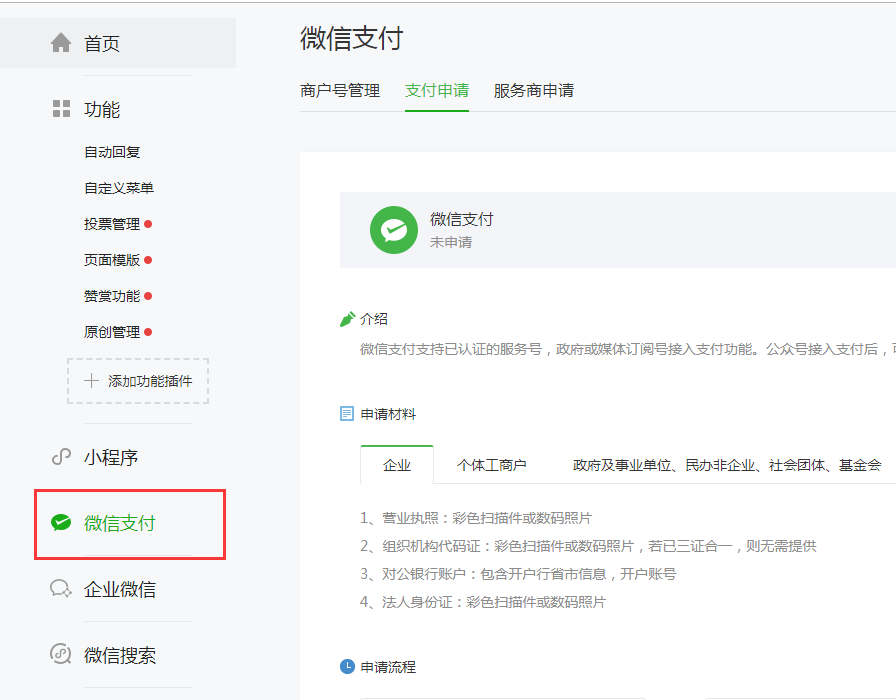
Task: Click the red dot next to 页面模版
Action: (x=148, y=260)
